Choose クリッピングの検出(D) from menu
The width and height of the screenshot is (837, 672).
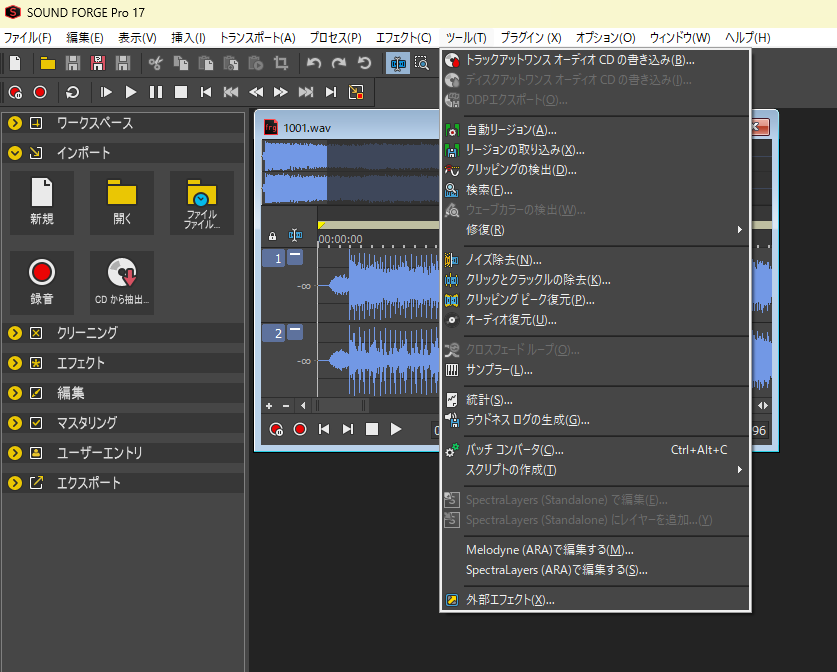click(595, 170)
